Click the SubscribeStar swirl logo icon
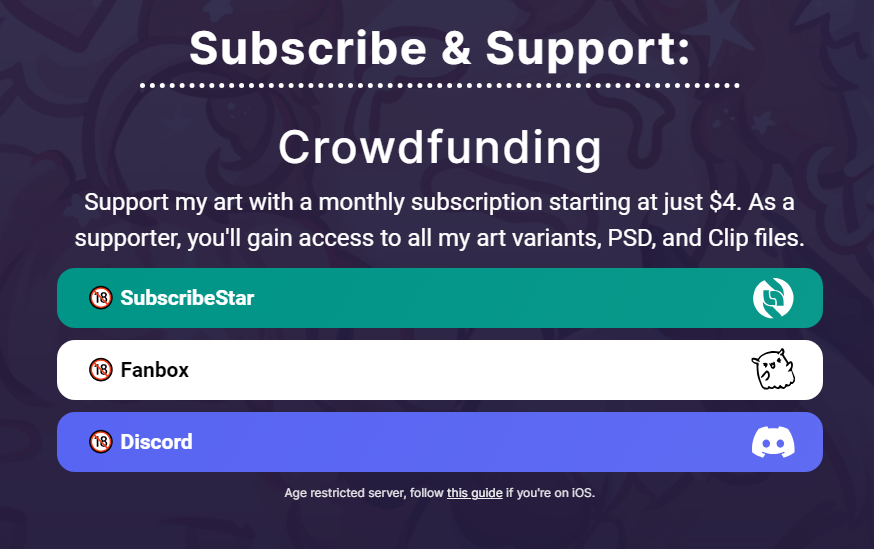Screen dimensions: 874x549 [x=773, y=298]
